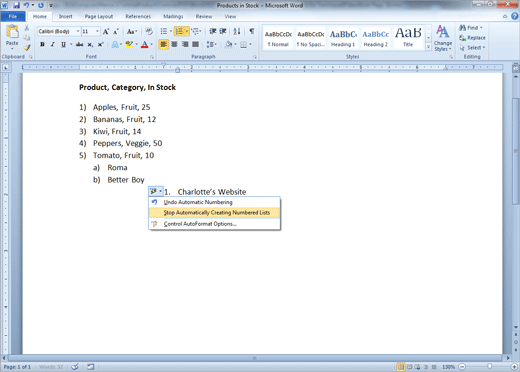The image size is (520, 372).
Task: Open the font size dropdown
Action: coord(97,31)
